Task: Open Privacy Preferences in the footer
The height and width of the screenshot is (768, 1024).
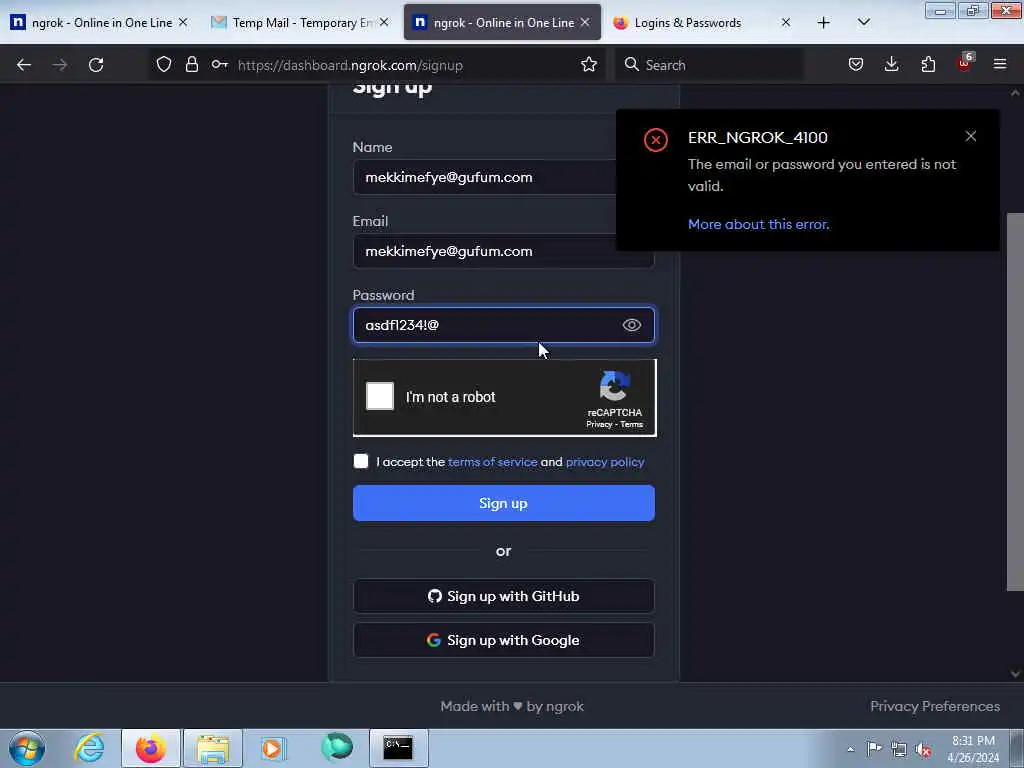Action: pyautogui.click(x=935, y=706)
